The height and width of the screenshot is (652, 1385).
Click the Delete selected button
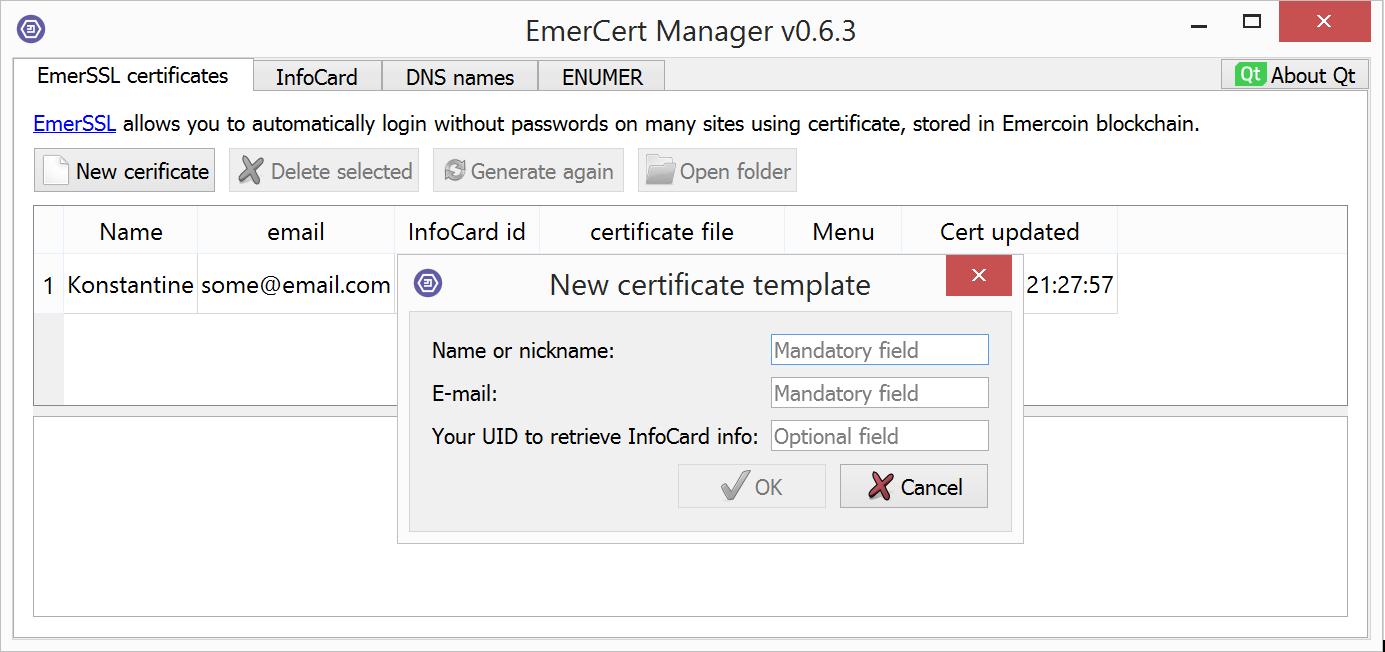(x=326, y=171)
